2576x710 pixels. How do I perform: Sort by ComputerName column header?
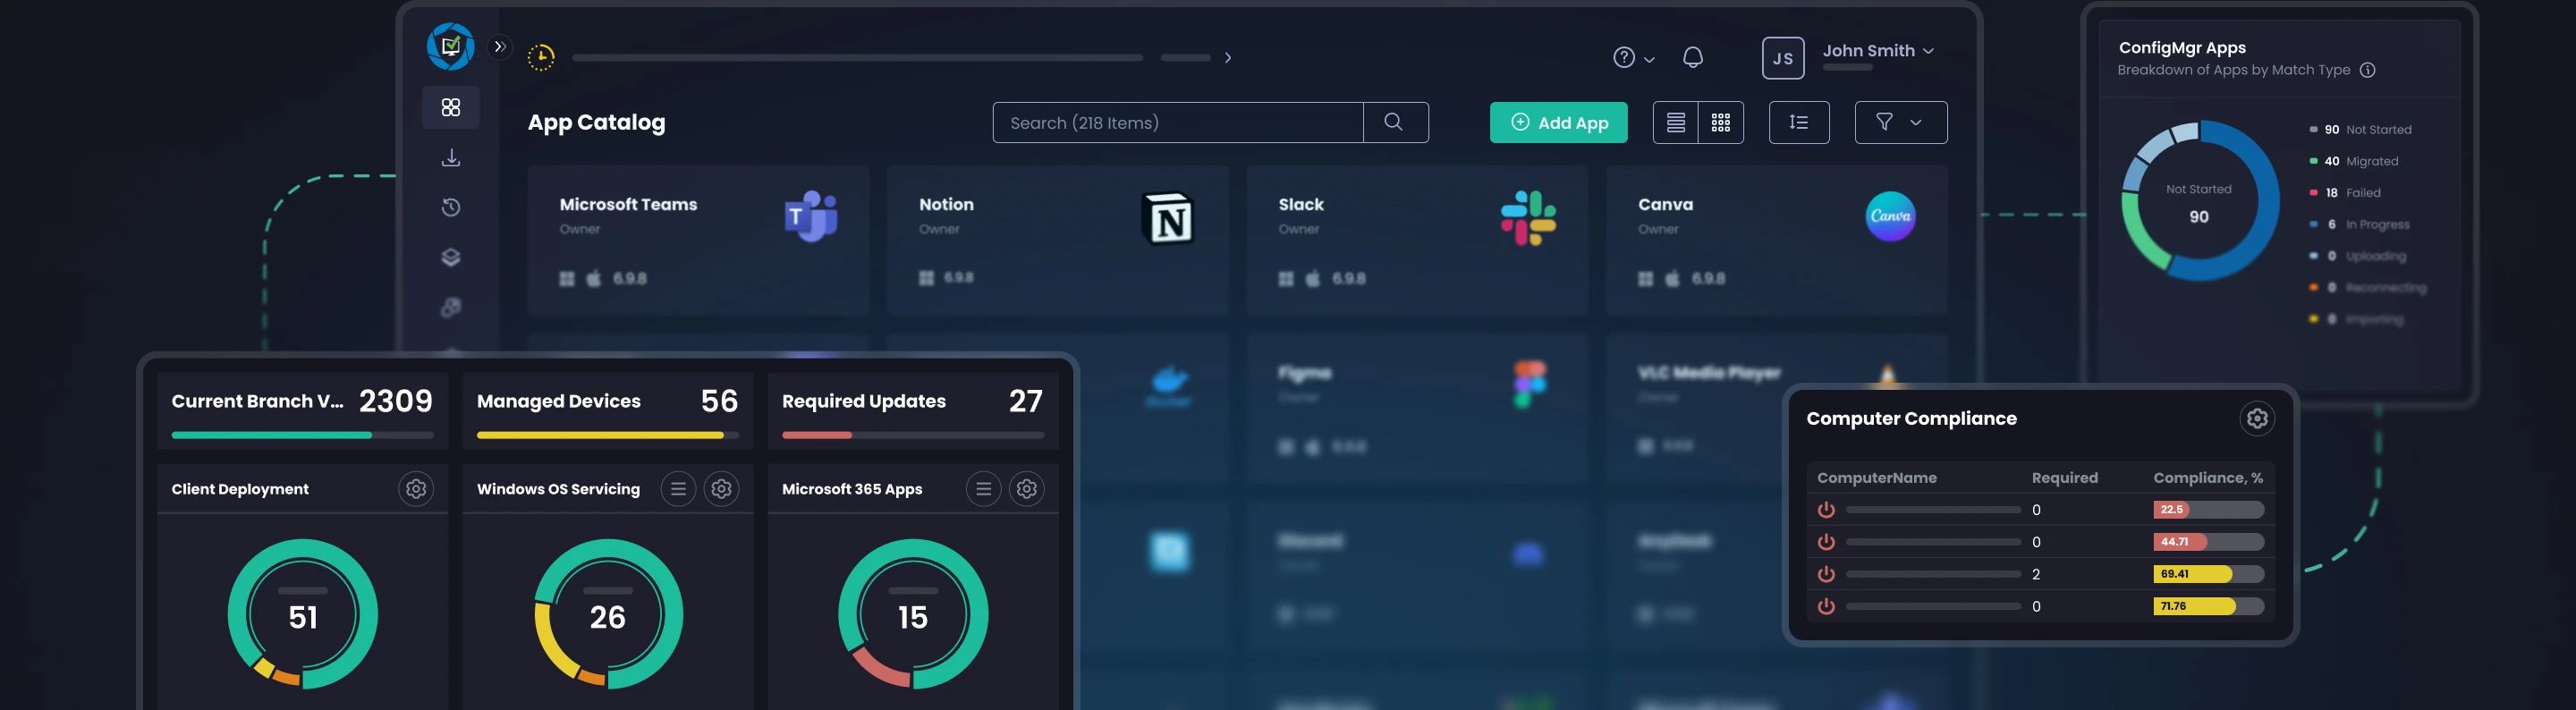pyautogui.click(x=1876, y=477)
